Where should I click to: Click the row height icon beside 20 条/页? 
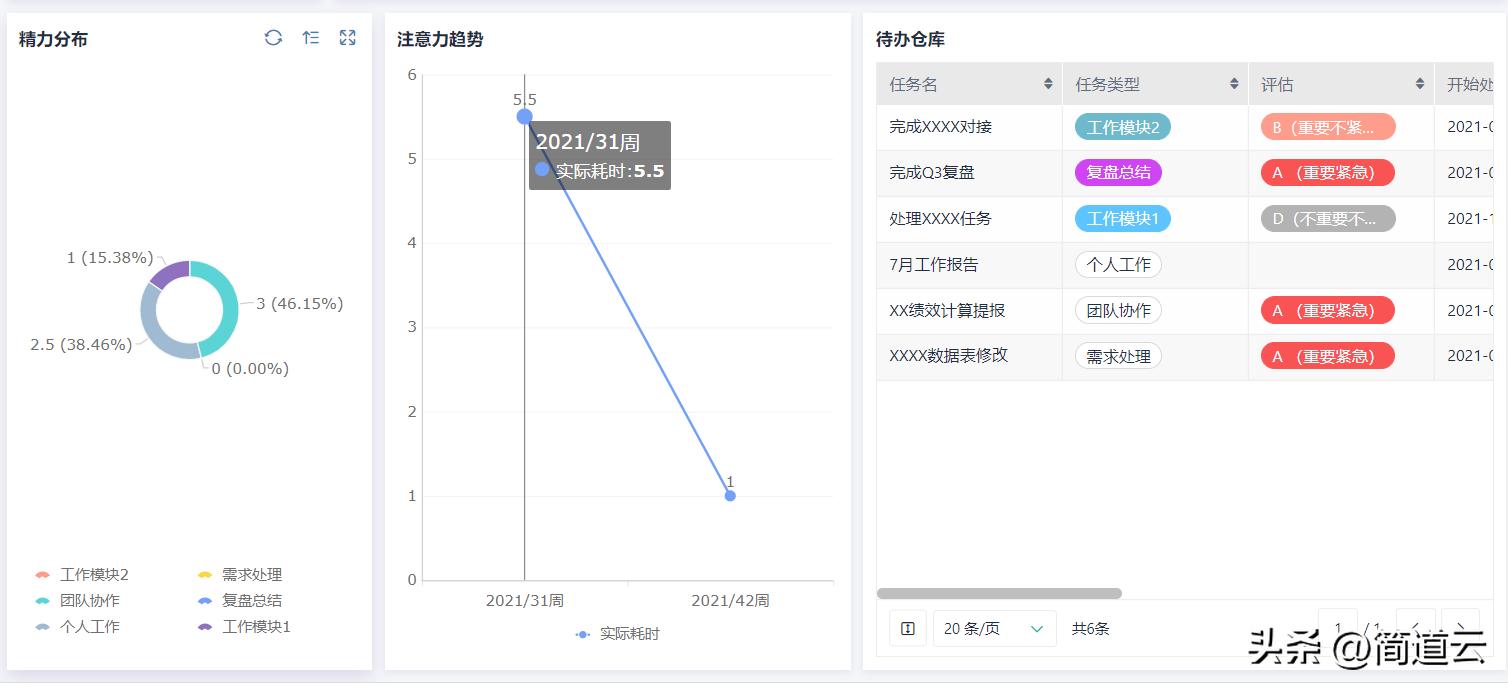point(908,629)
